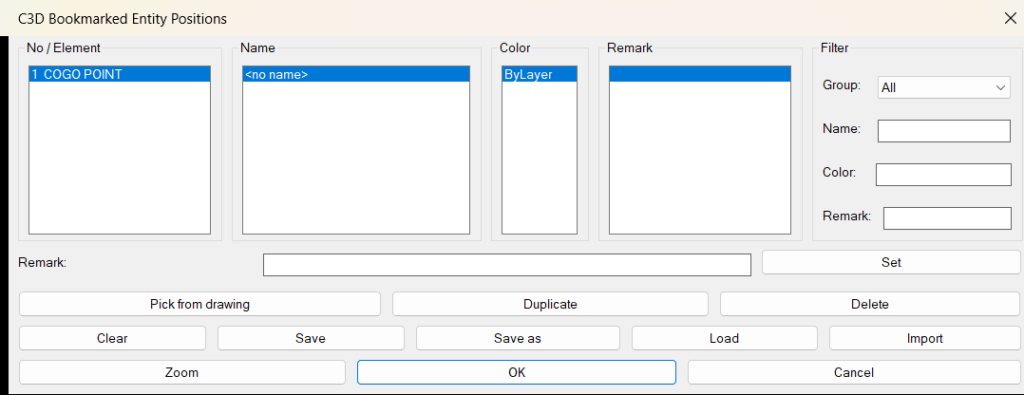Select the <no name> entry

[356, 74]
